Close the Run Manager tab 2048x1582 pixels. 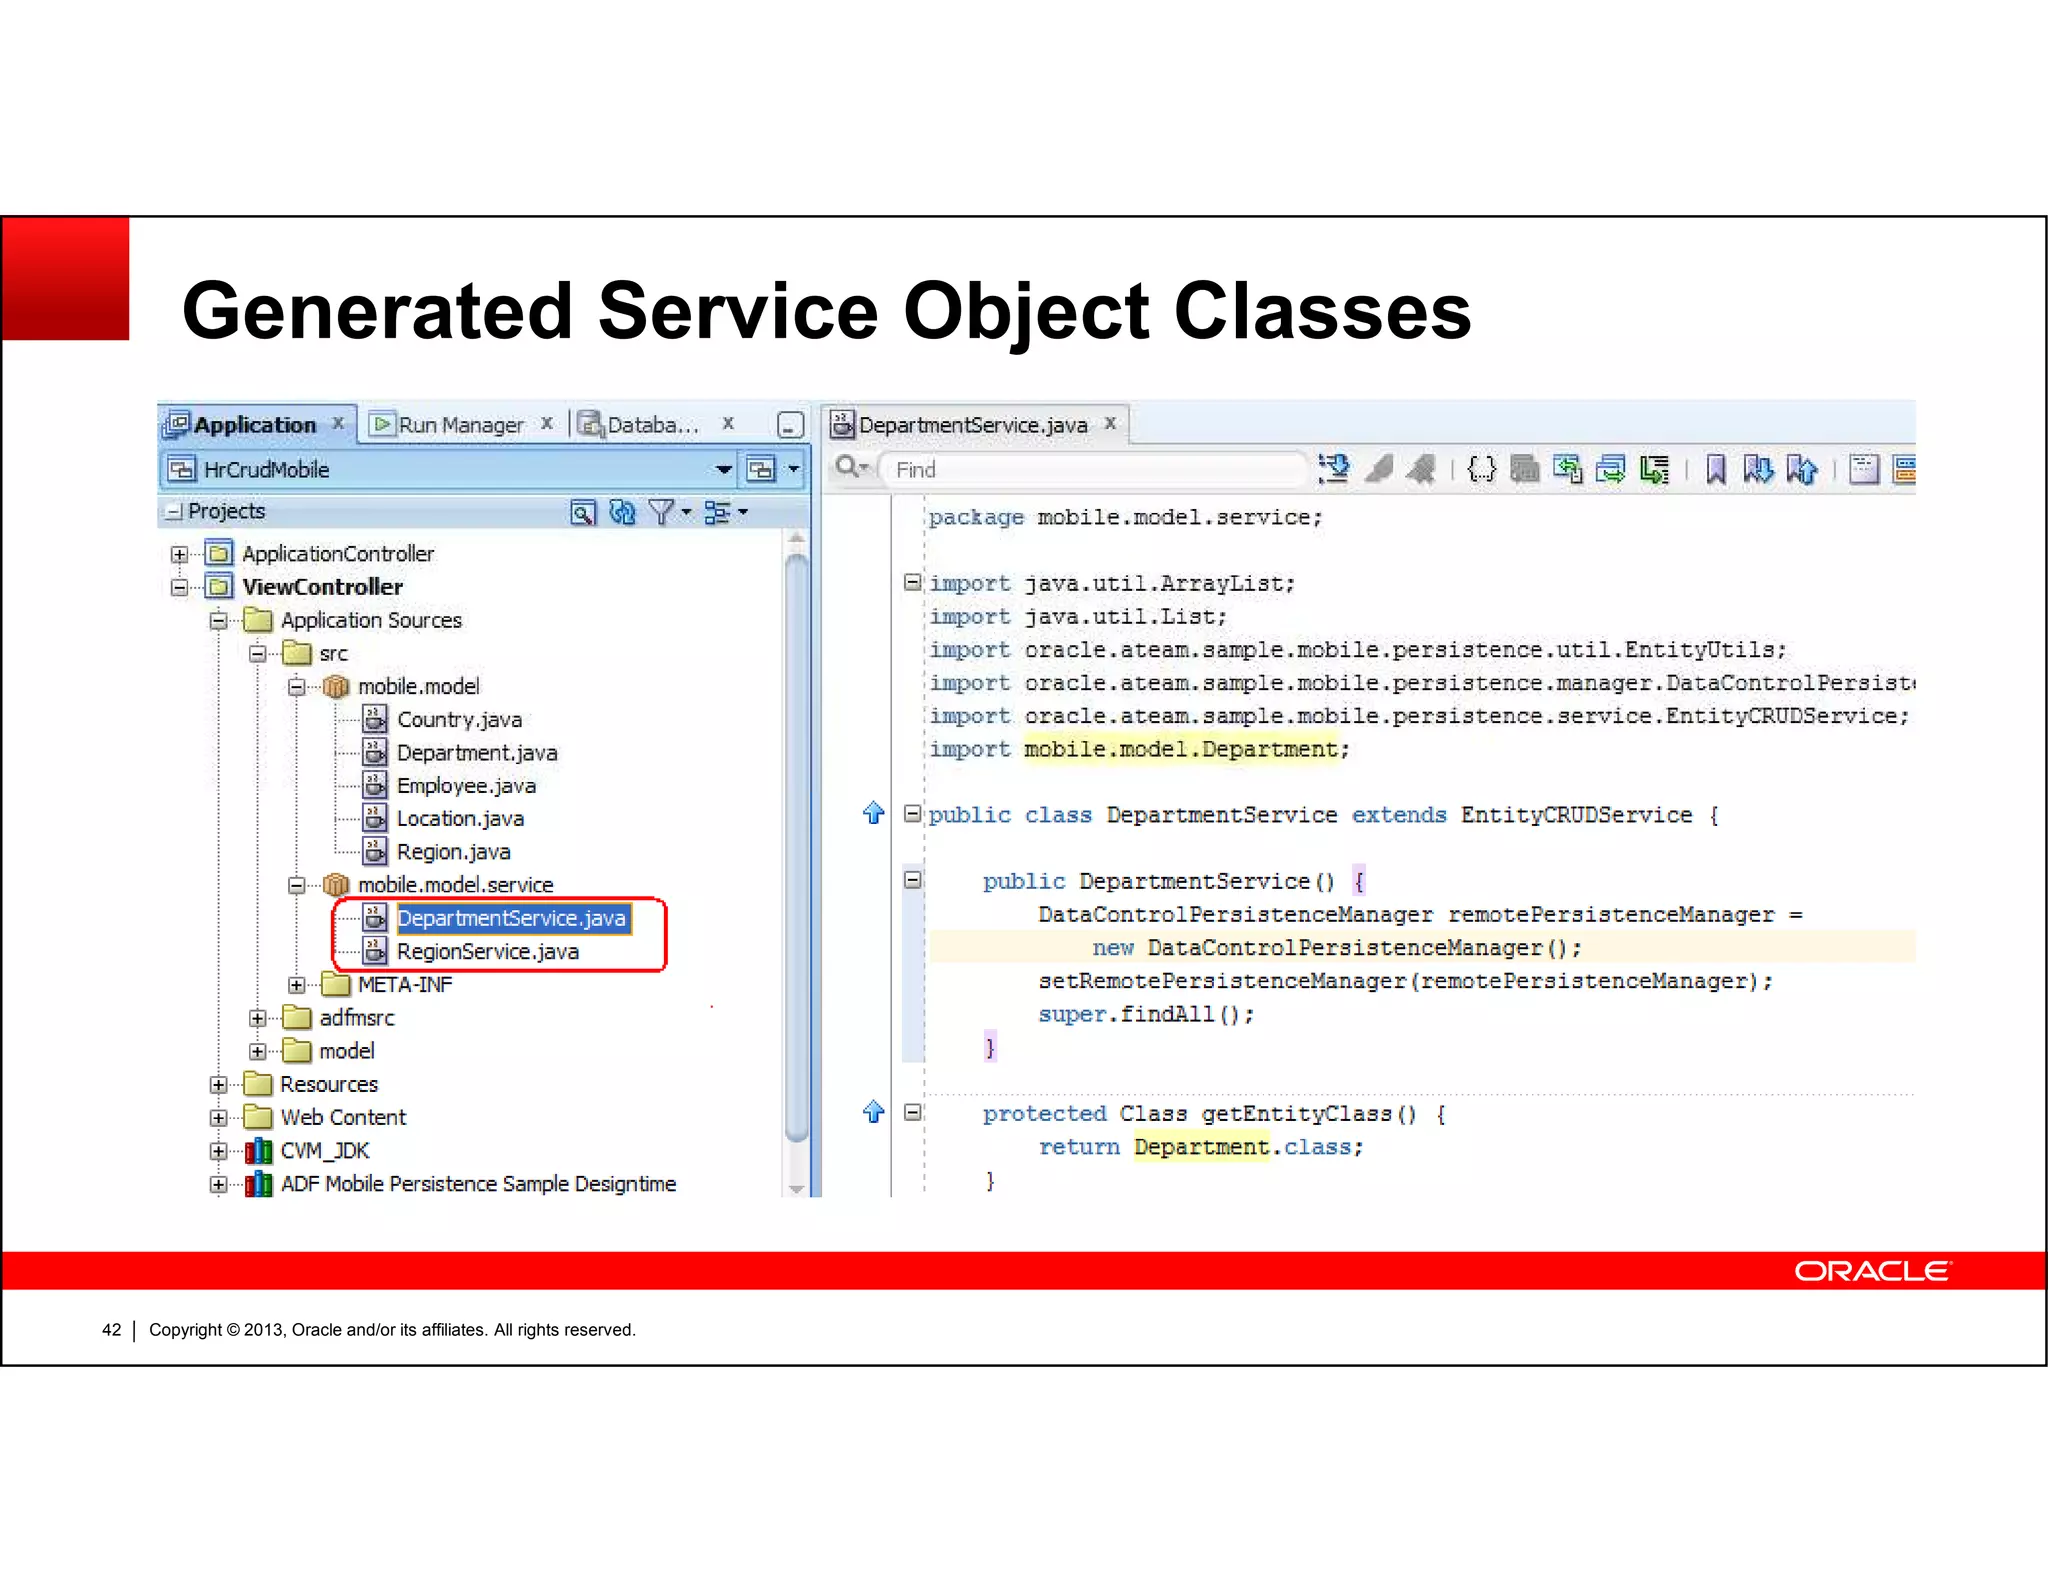pos(547,424)
